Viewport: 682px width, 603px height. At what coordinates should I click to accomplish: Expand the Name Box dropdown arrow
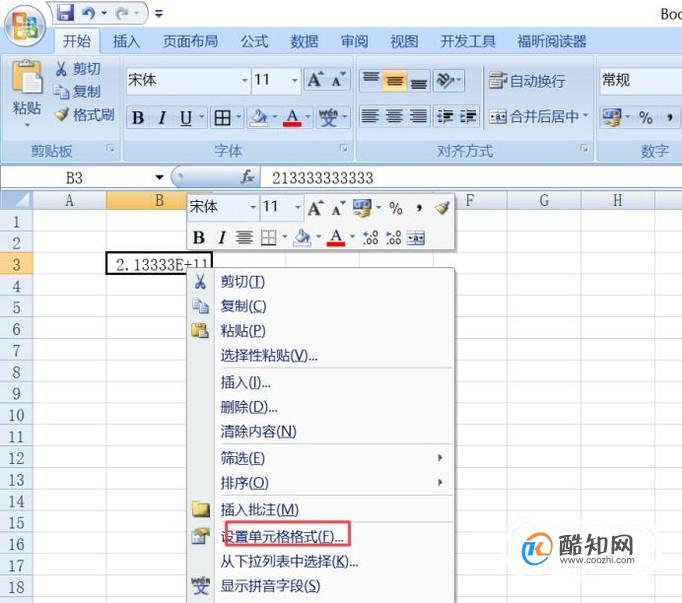pyautogui.click(x=159, y=178)
